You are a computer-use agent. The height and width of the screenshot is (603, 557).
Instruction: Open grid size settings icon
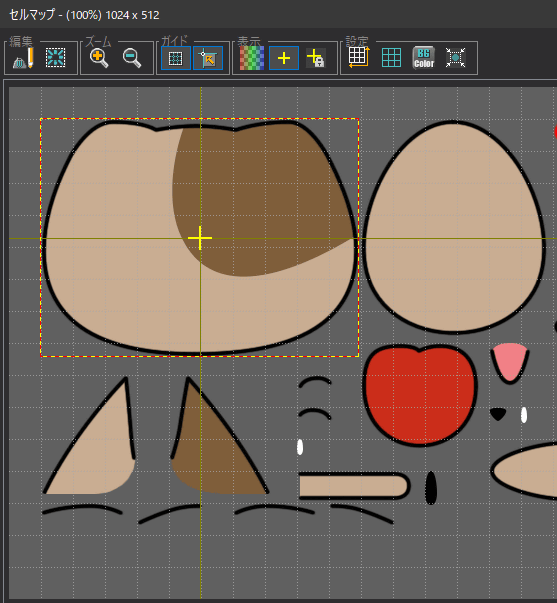[x=359, y=57]
